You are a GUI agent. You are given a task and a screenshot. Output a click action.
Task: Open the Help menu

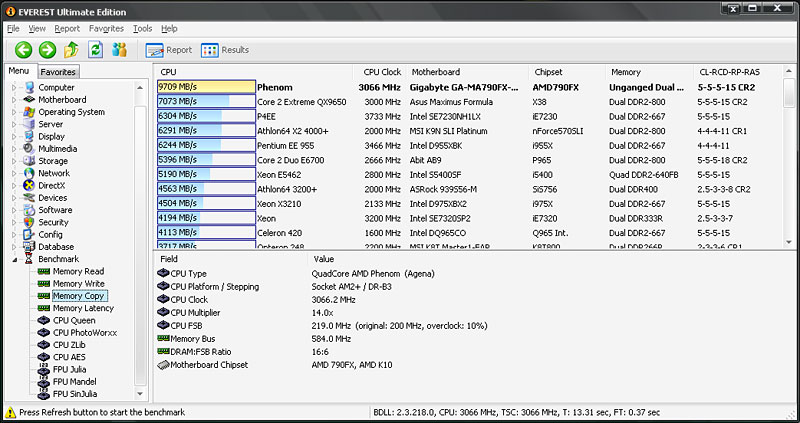click(169, 29)
